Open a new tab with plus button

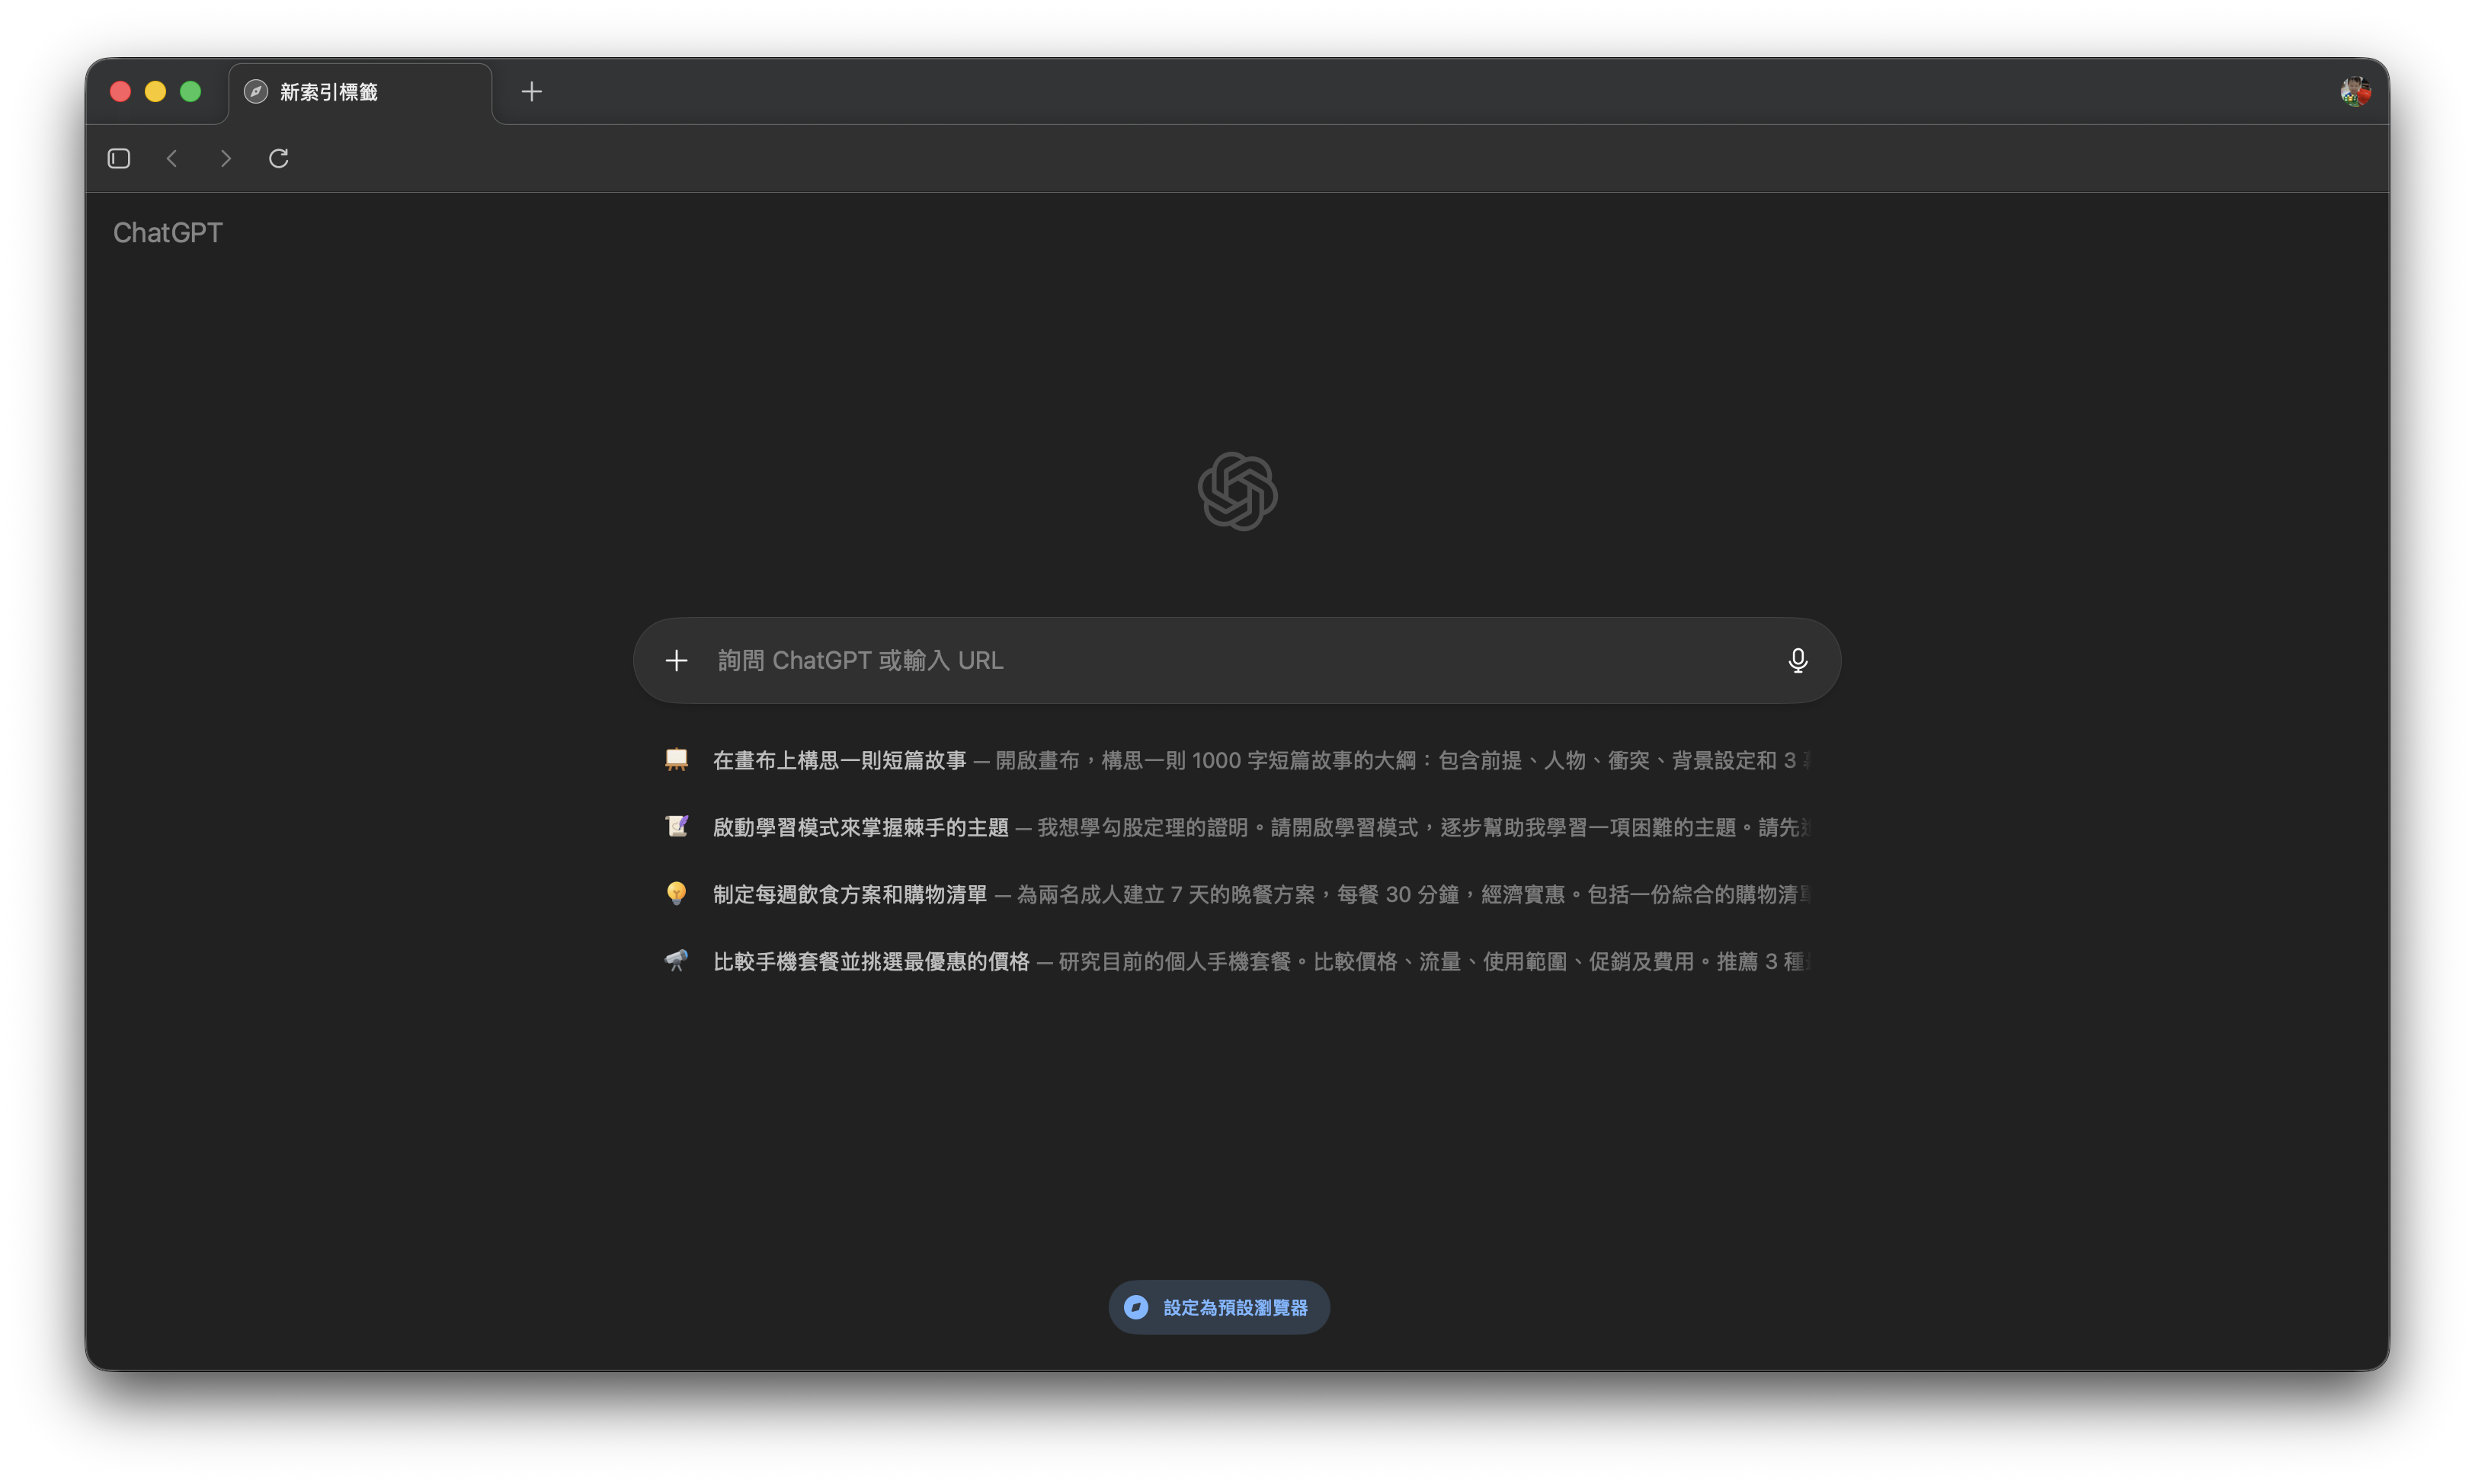pos(532,92)
